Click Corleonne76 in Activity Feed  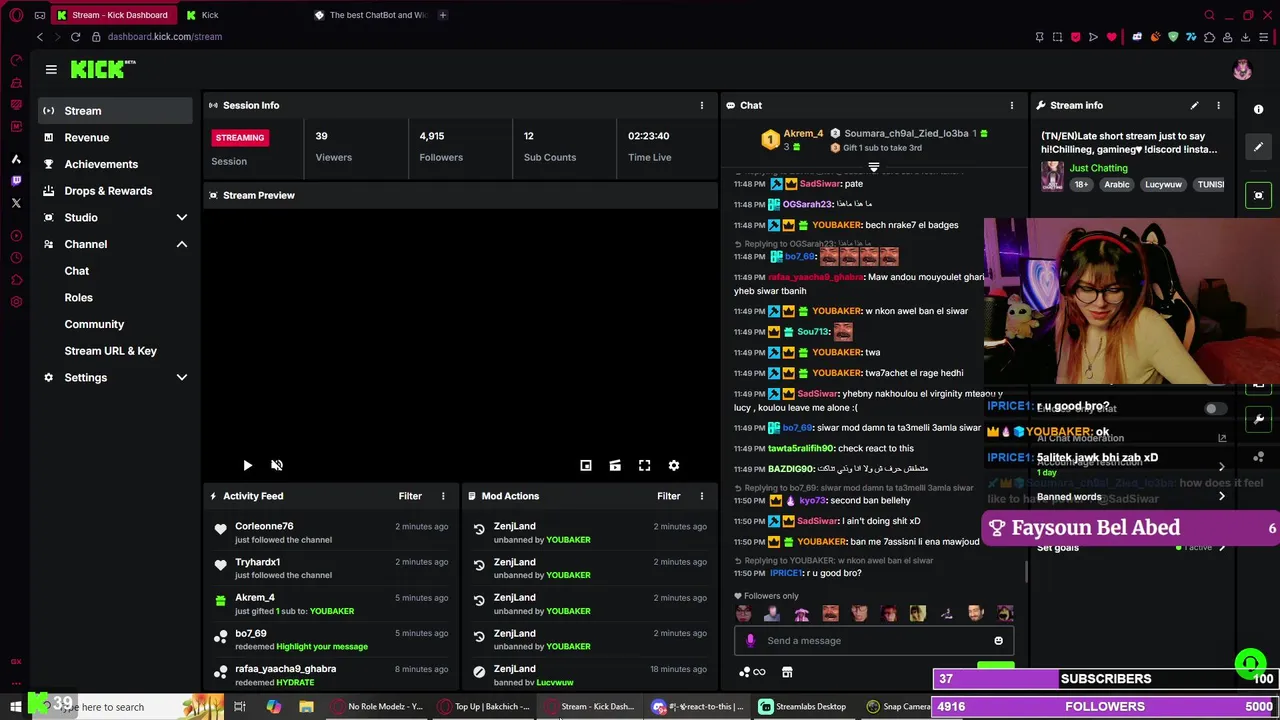pos(264,526)
